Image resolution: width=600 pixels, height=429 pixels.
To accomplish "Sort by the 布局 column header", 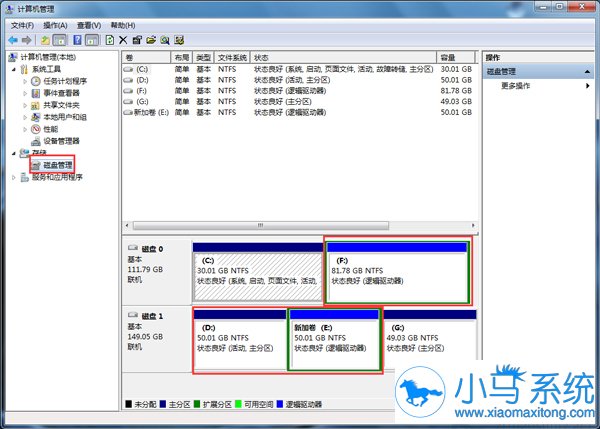I will pyautogui.click(x=182, y=58).
